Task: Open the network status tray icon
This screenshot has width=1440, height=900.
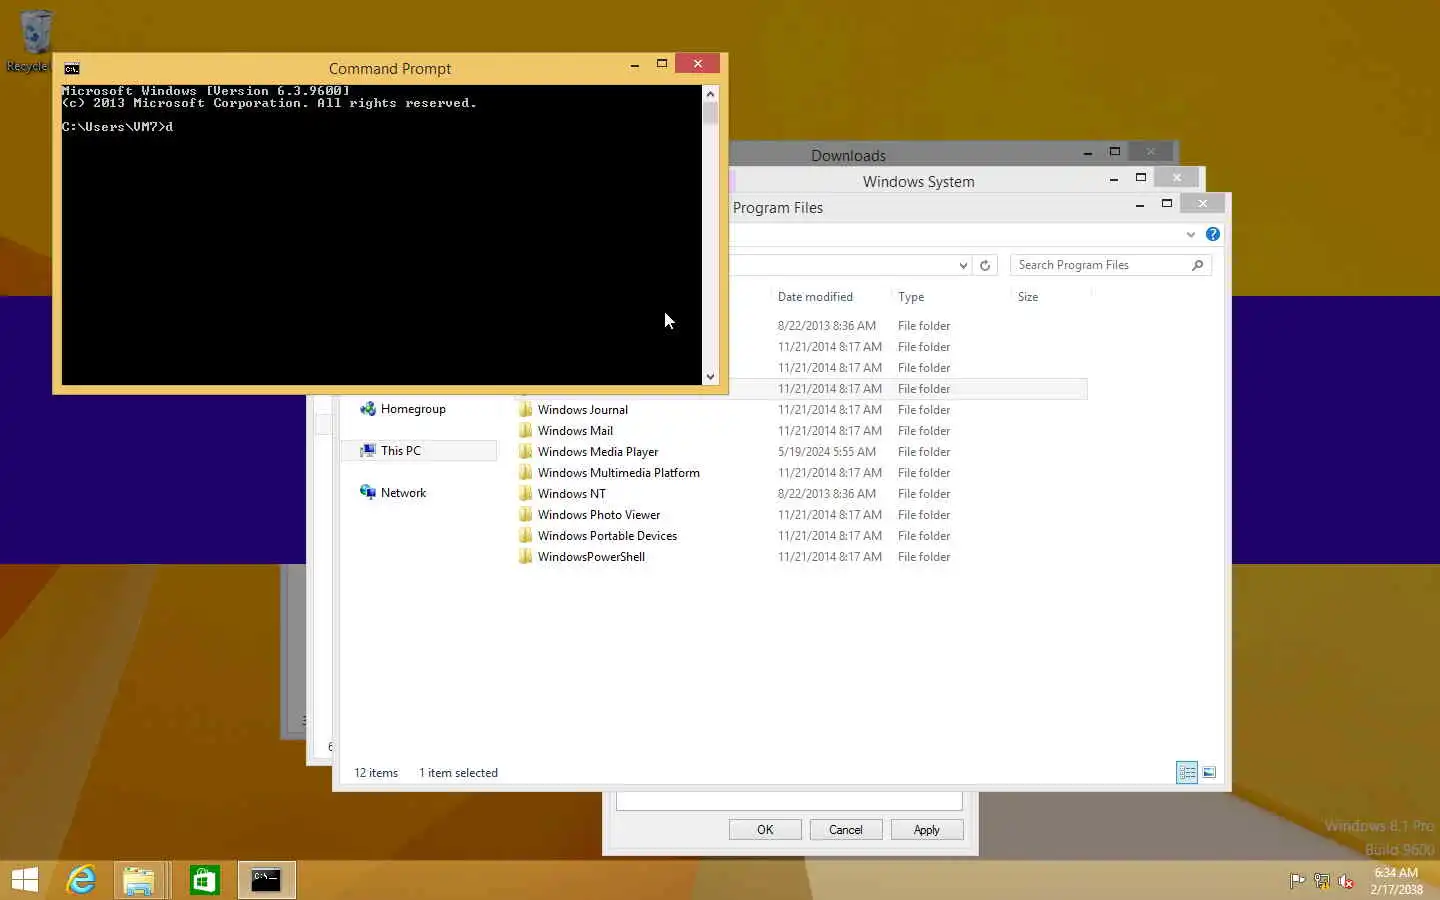Action: click(x=1321, y=881)
